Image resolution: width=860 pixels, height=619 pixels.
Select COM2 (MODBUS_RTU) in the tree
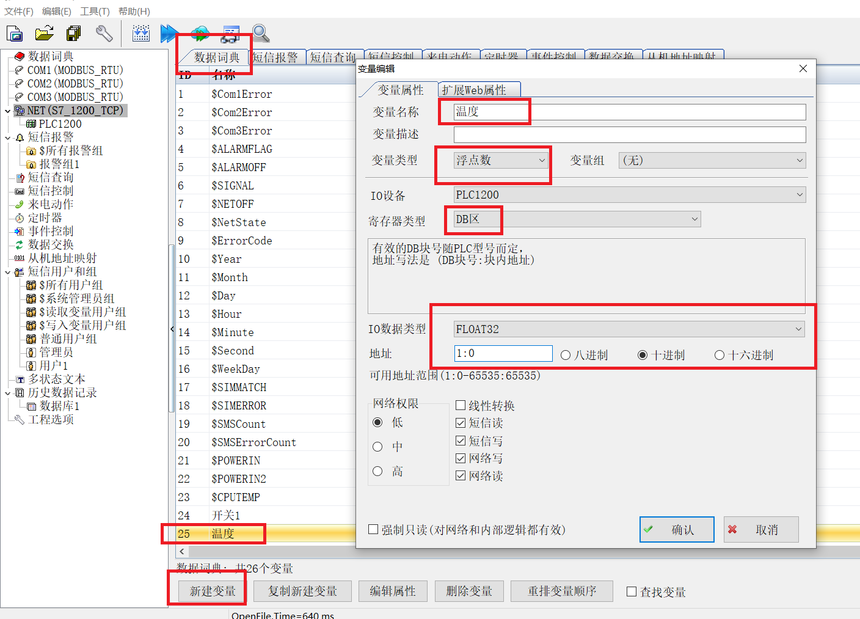click(75, 83)
